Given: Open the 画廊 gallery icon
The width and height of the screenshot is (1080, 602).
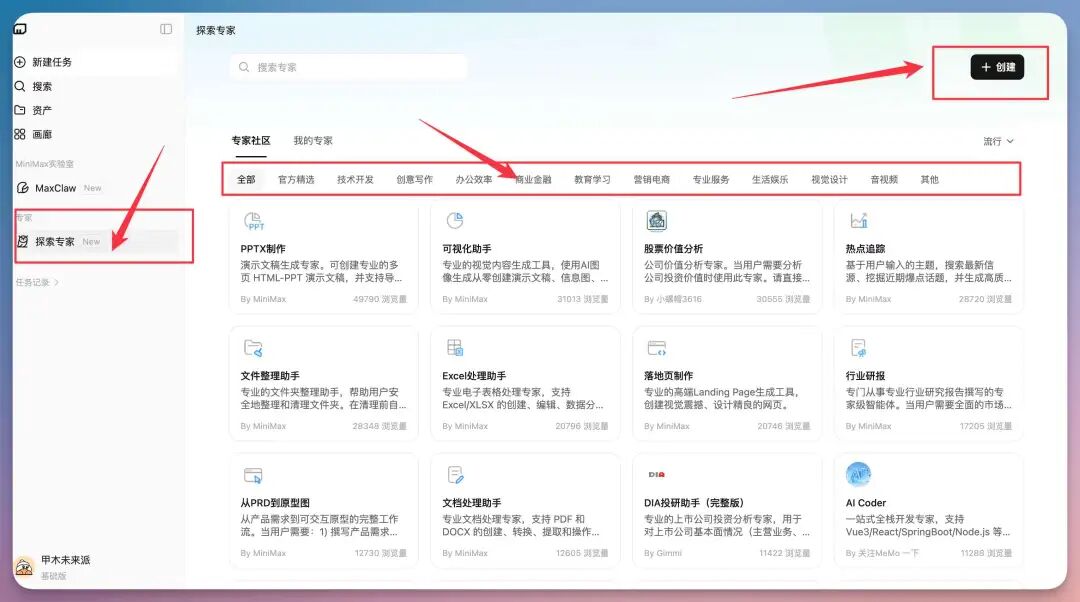Looking at the screenshot, I should click(x=21, y=134).
